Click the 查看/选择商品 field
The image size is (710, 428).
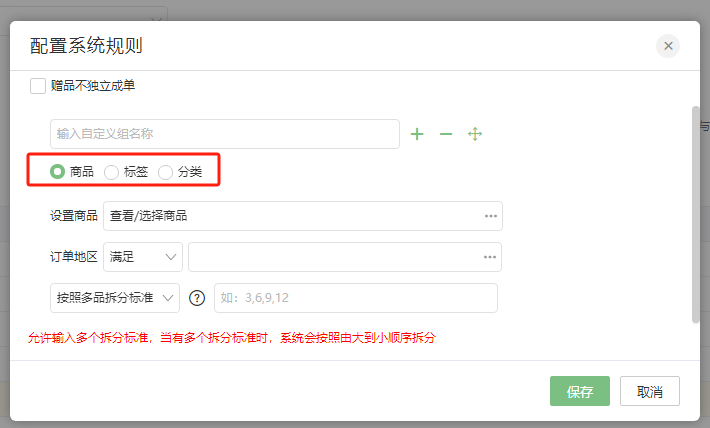click(303, 216)
